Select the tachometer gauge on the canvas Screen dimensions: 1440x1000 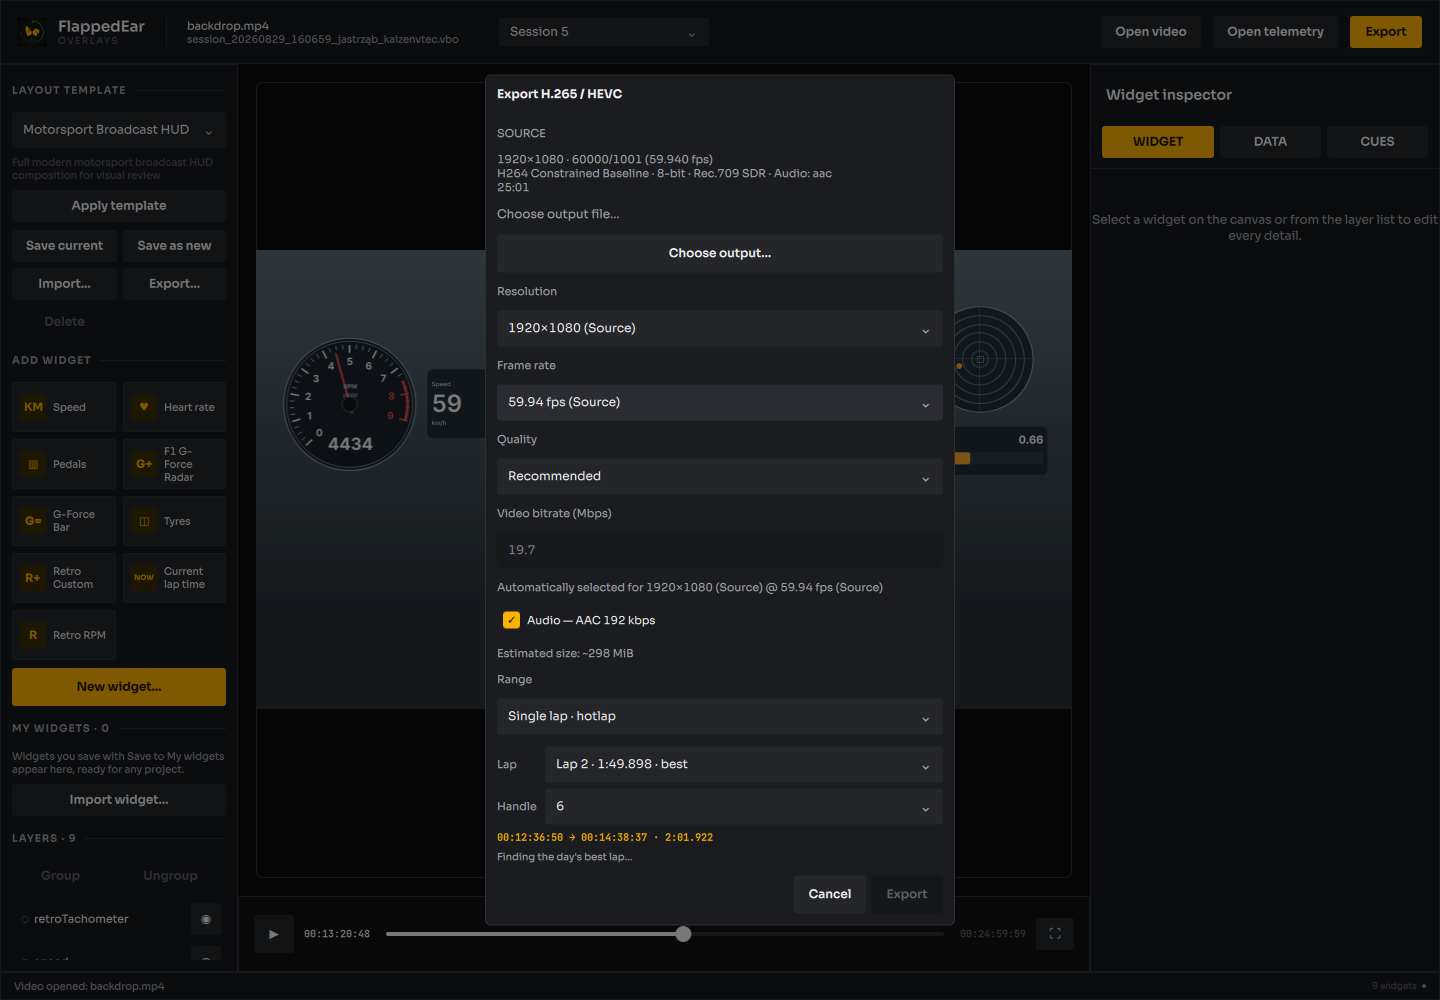[350, 404]
